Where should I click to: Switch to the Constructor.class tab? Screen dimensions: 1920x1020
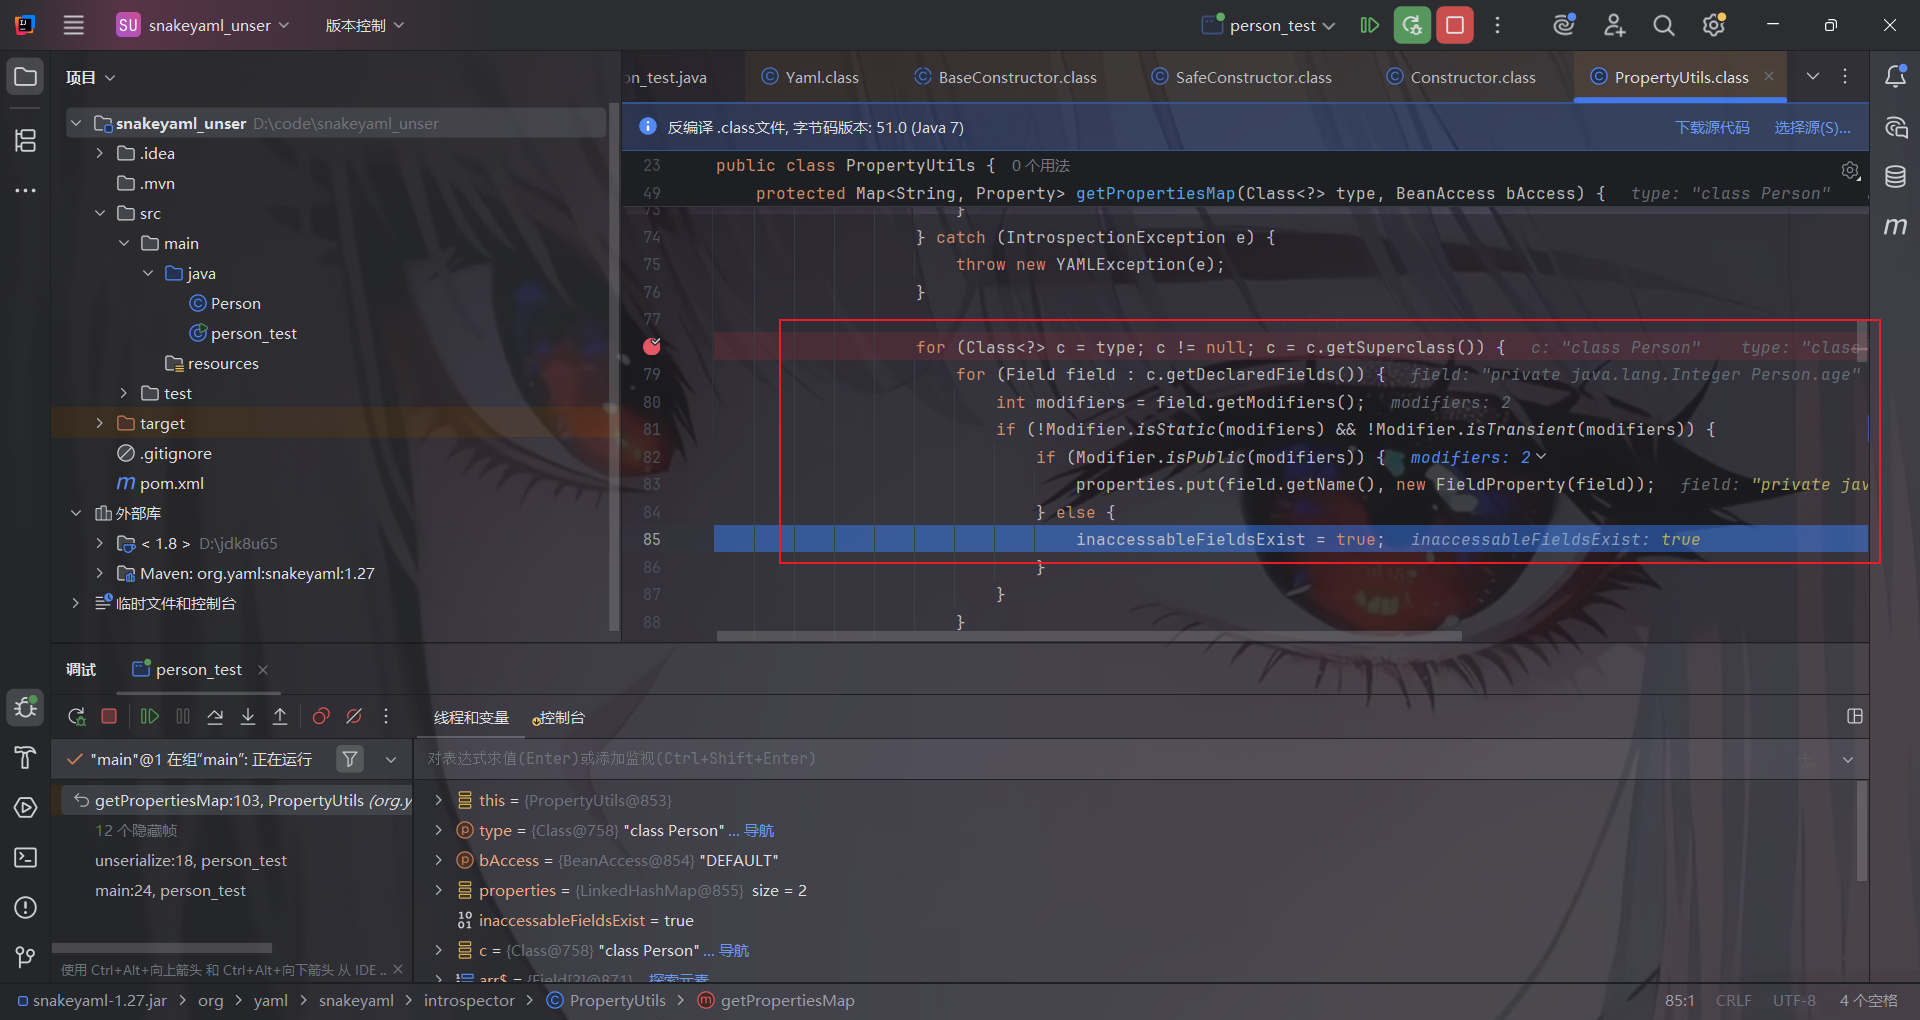point(1461,77)
